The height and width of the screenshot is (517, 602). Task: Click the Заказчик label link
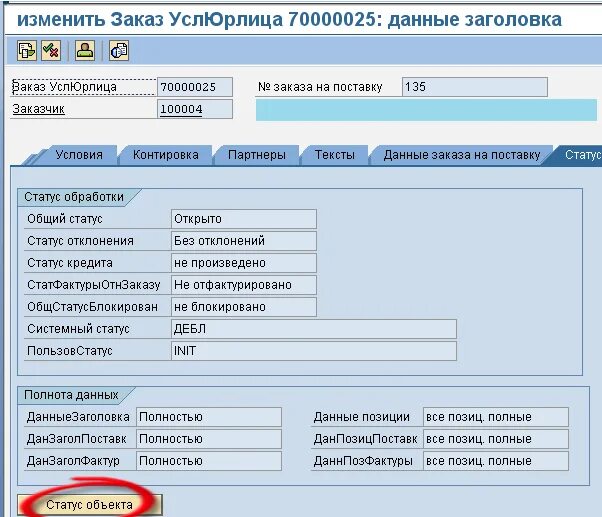point(38,109)
